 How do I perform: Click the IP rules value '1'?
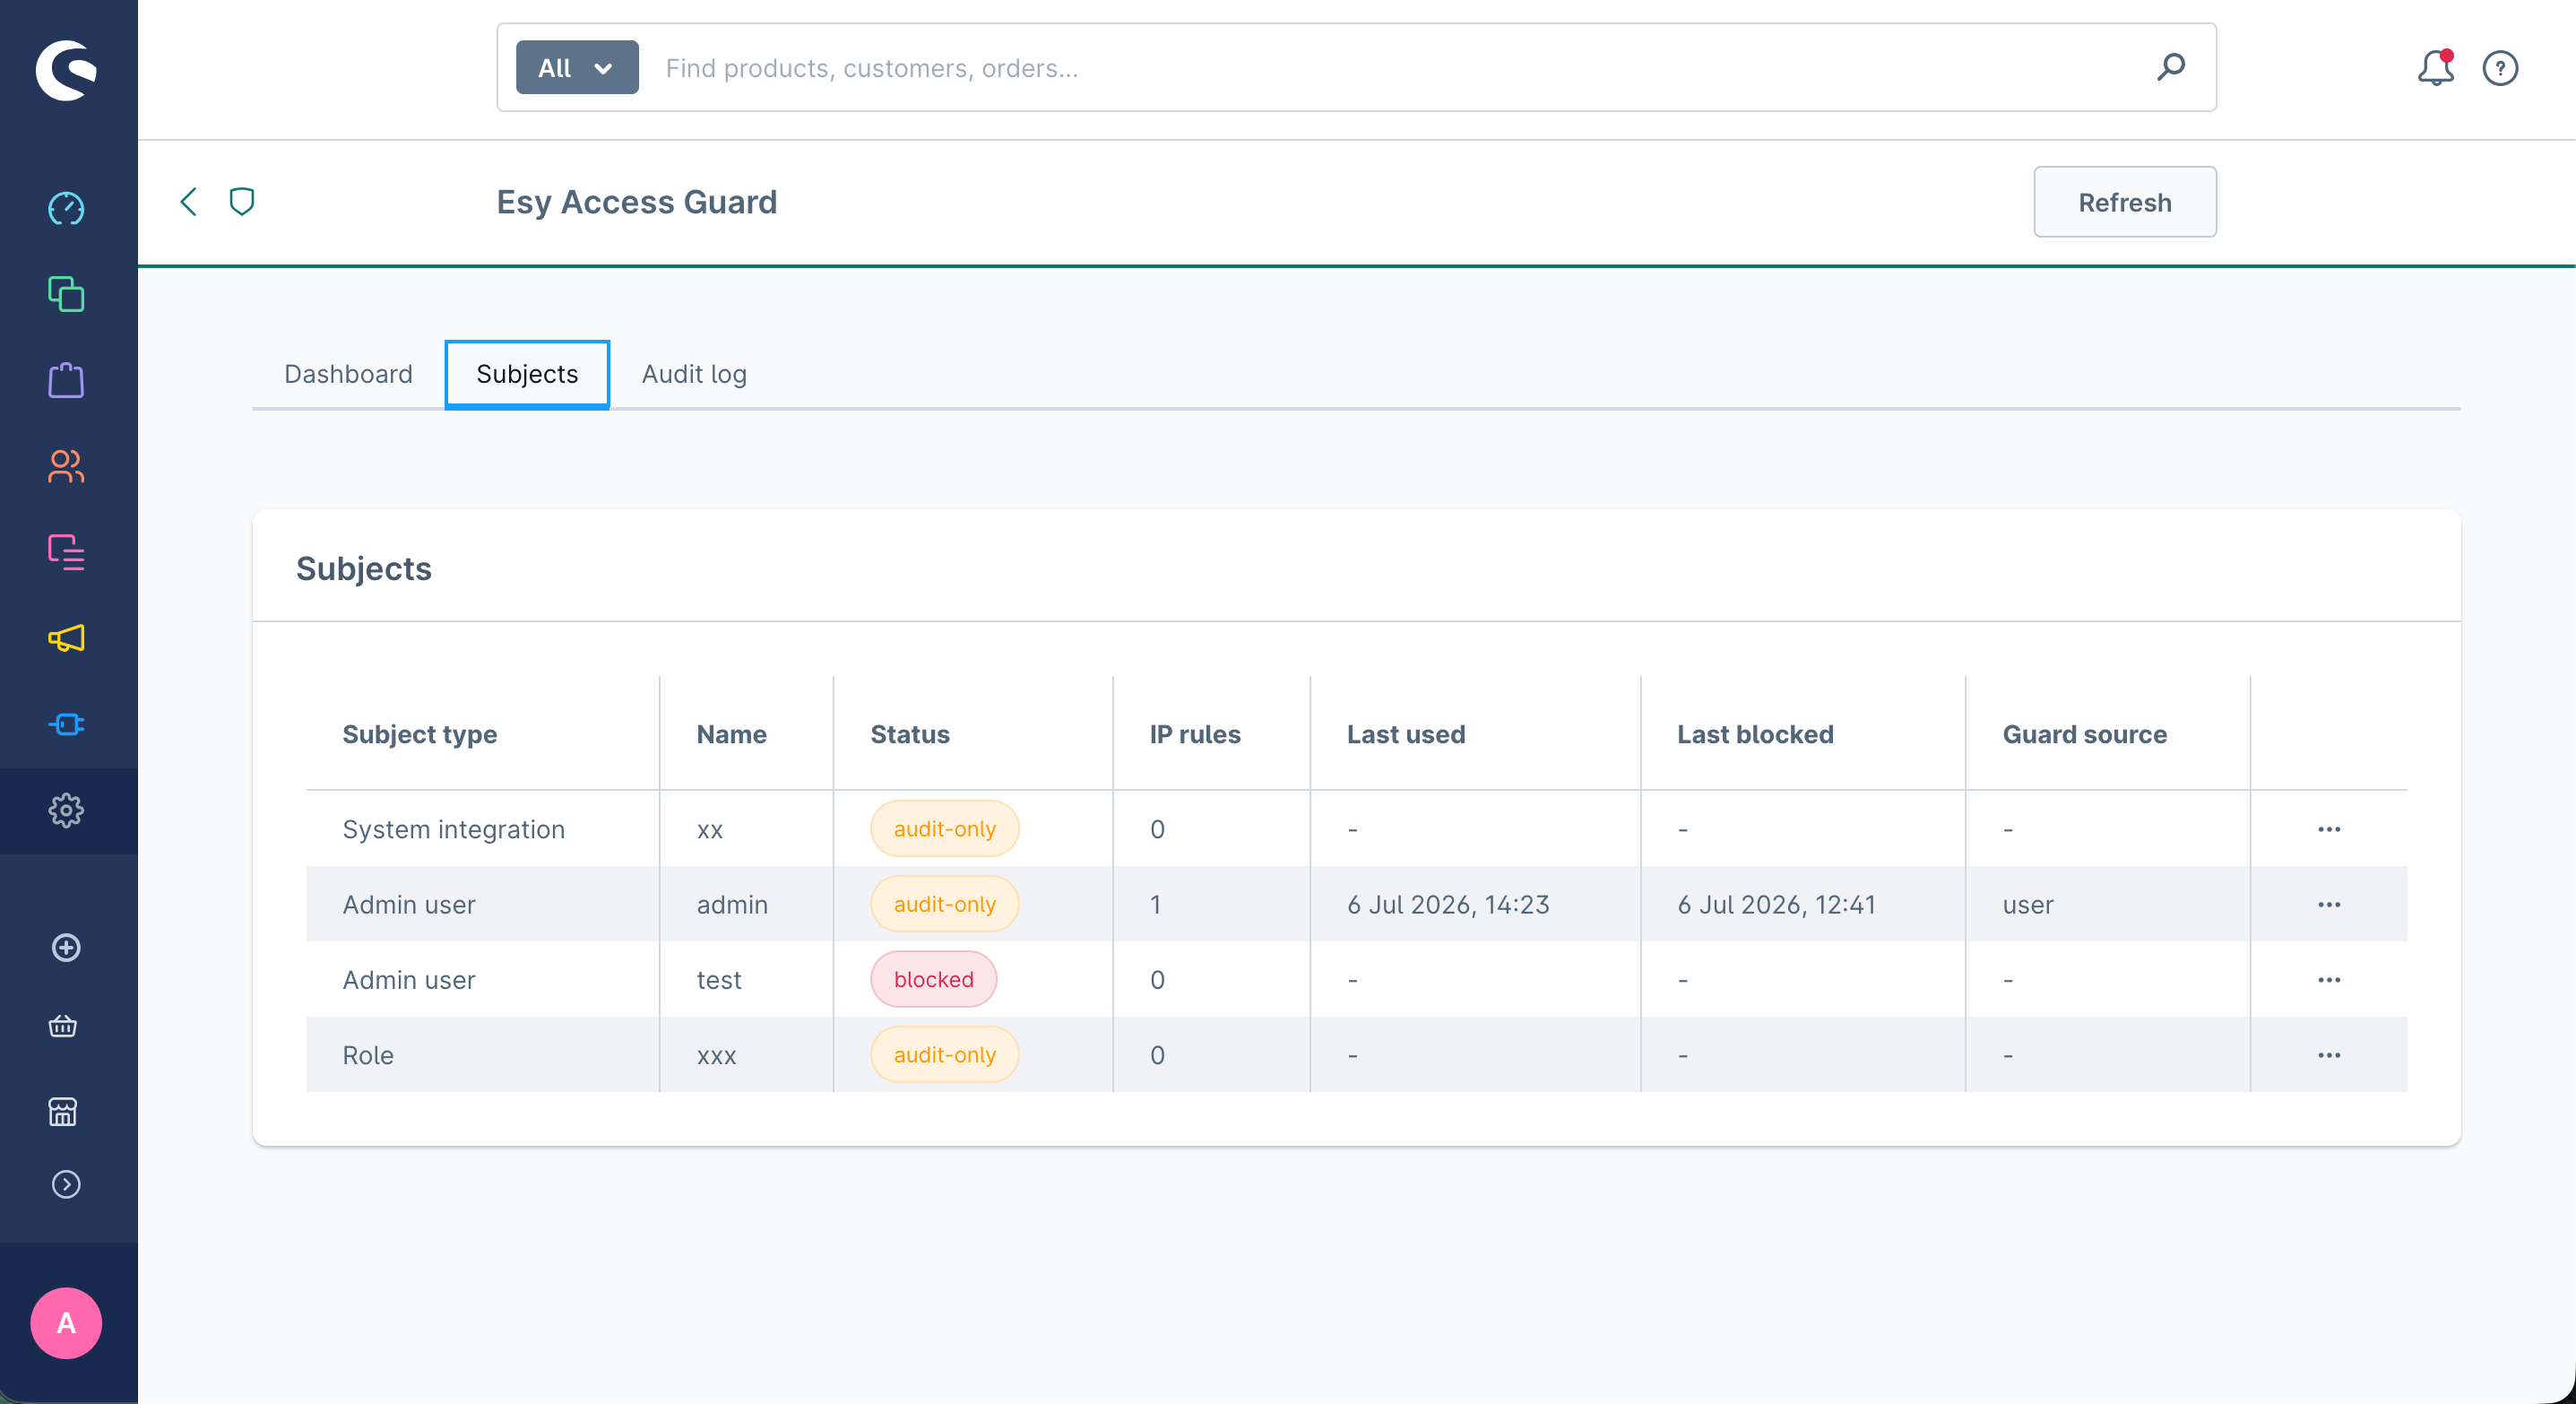click(1156, 904)
